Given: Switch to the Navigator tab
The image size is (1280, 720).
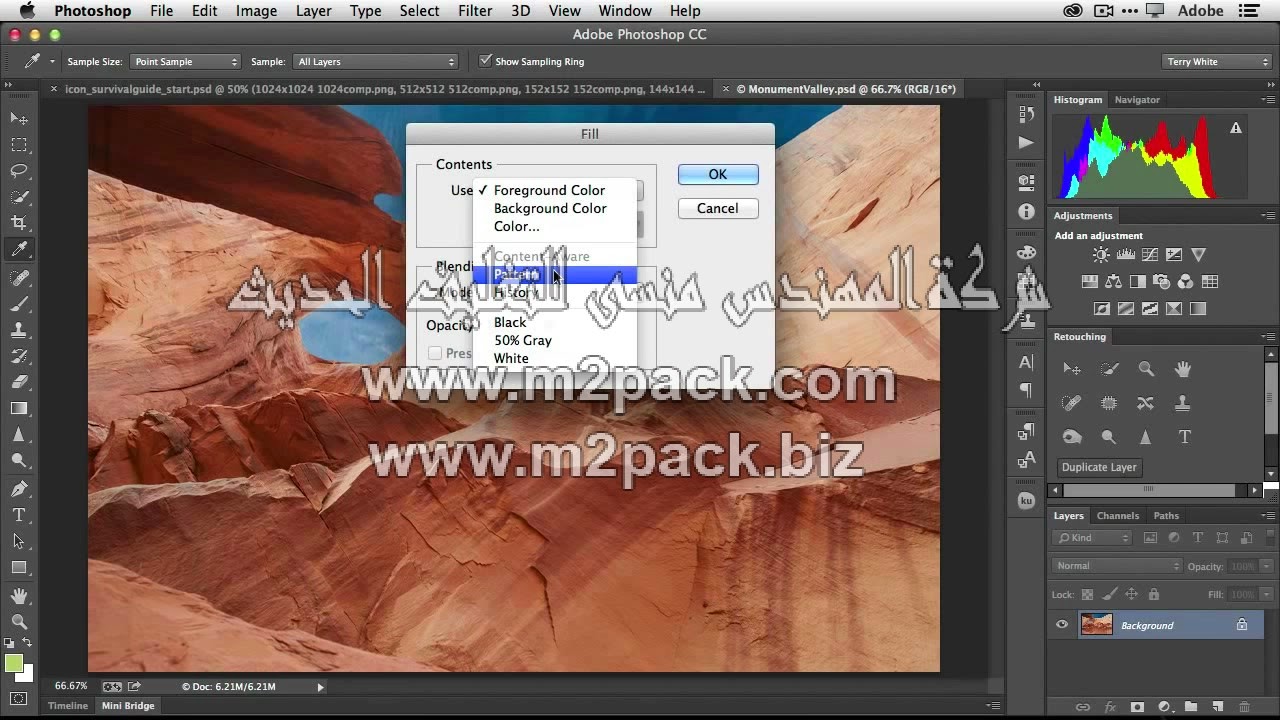Looking at the screenshot, I should 1137,100.
